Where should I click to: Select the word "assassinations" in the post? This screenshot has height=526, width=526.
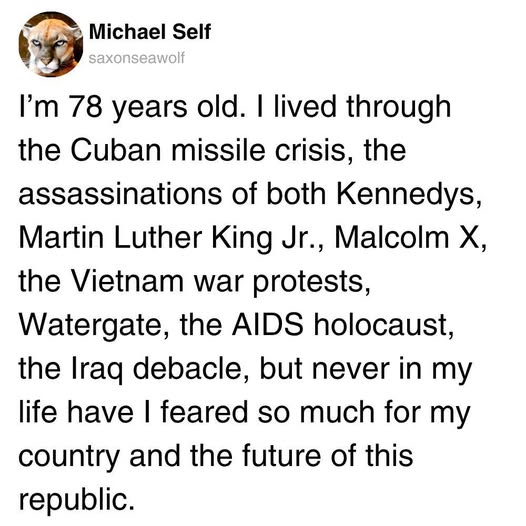120,195
